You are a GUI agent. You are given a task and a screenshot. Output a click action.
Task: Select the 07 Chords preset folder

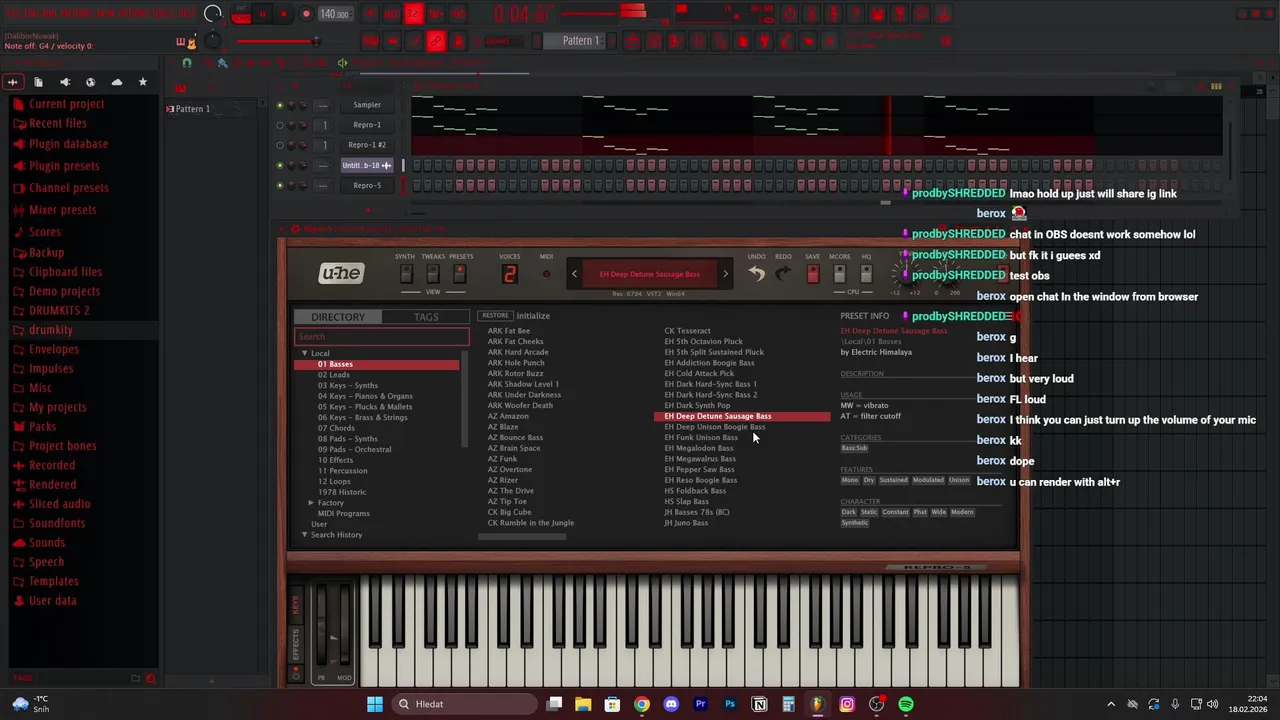click(336, 428)
